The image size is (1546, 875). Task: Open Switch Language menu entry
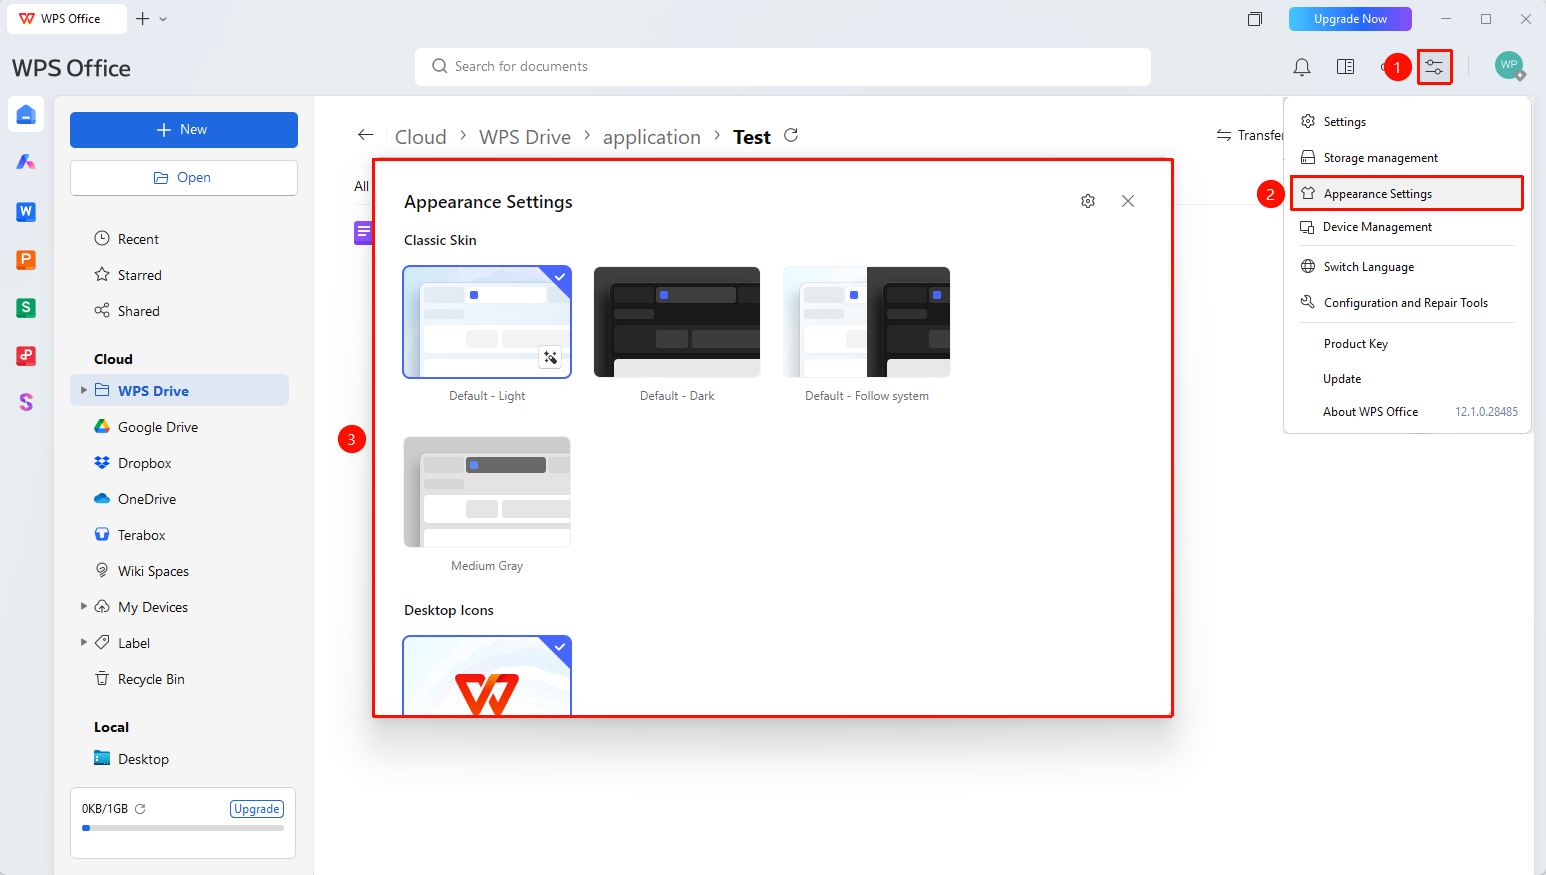click(x=1407, y=267)
